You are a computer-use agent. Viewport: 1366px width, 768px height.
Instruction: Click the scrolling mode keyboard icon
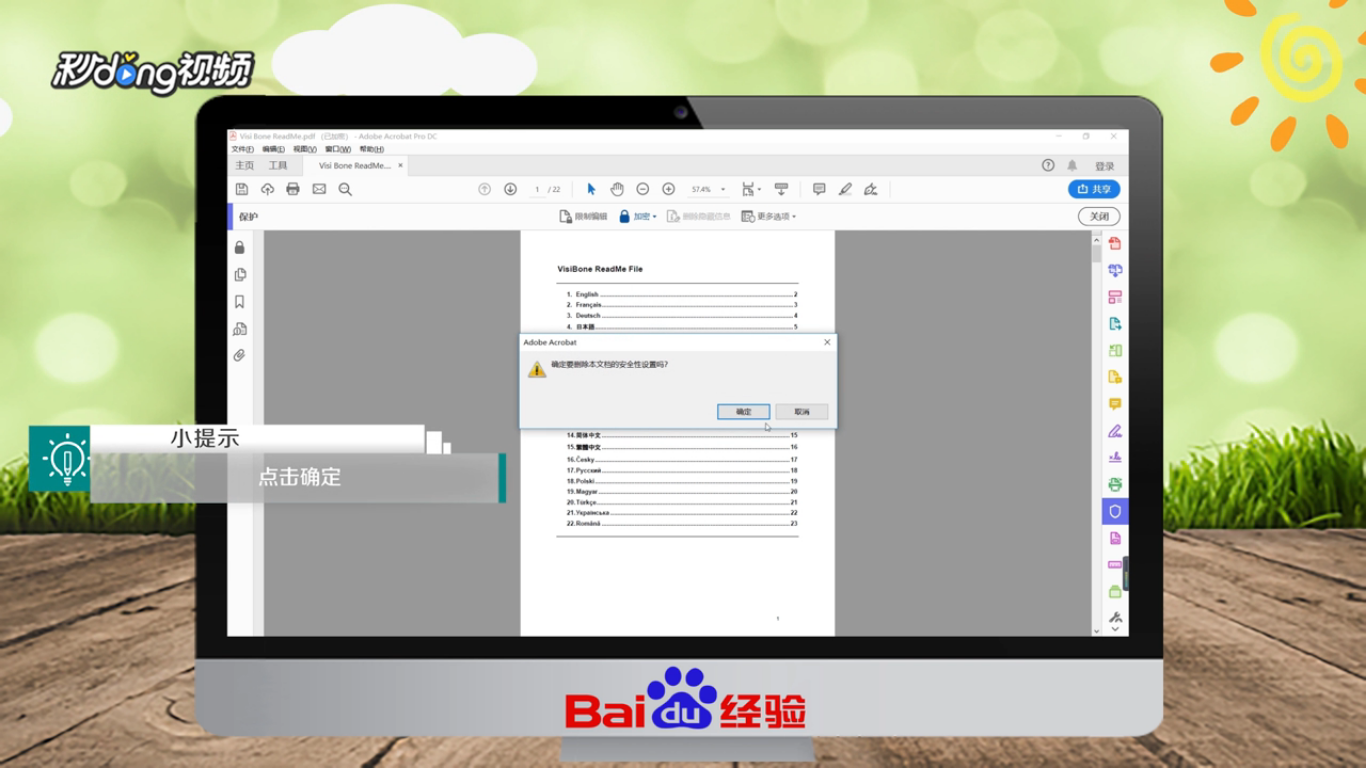781,189
